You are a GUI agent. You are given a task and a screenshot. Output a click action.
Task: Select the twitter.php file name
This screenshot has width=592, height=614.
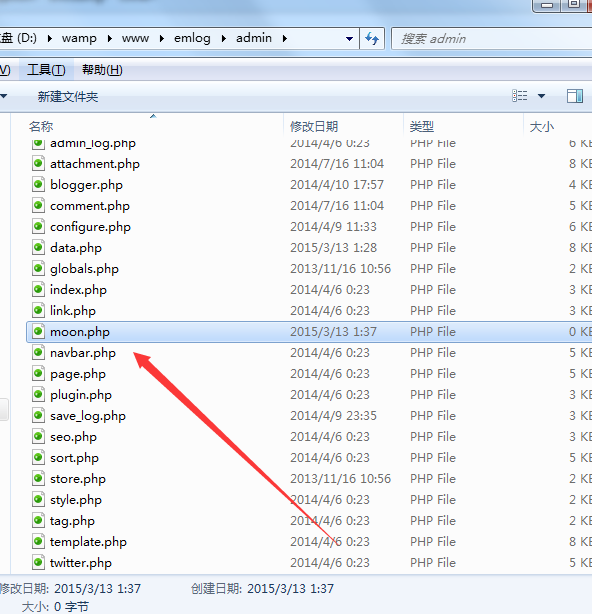click(81, 563)
